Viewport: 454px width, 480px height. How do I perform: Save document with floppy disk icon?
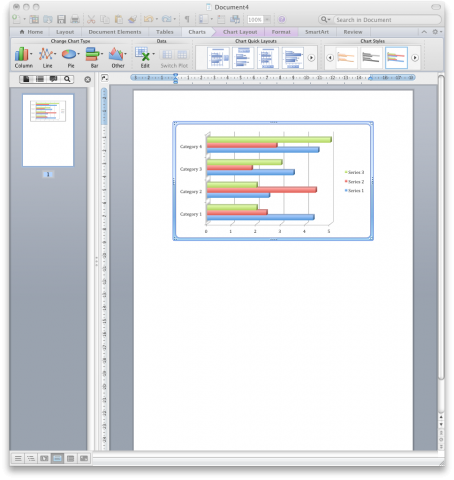[61, 19]
